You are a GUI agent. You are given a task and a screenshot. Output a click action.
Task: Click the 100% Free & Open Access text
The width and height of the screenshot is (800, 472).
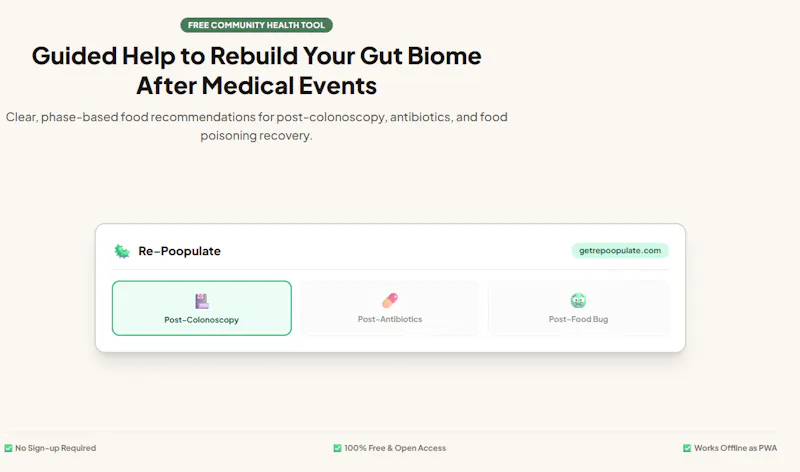pos(395,448)
